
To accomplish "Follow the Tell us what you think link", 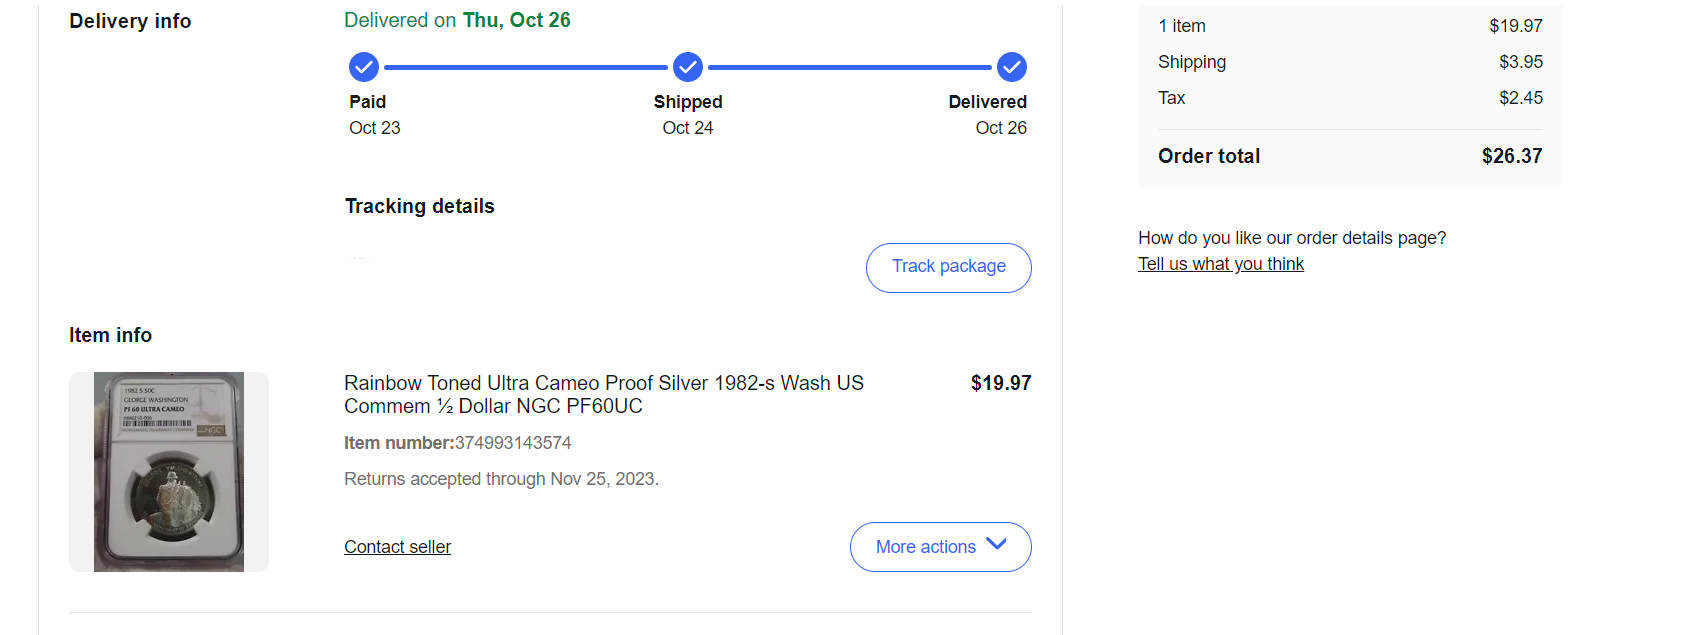I will (1220, 264).
